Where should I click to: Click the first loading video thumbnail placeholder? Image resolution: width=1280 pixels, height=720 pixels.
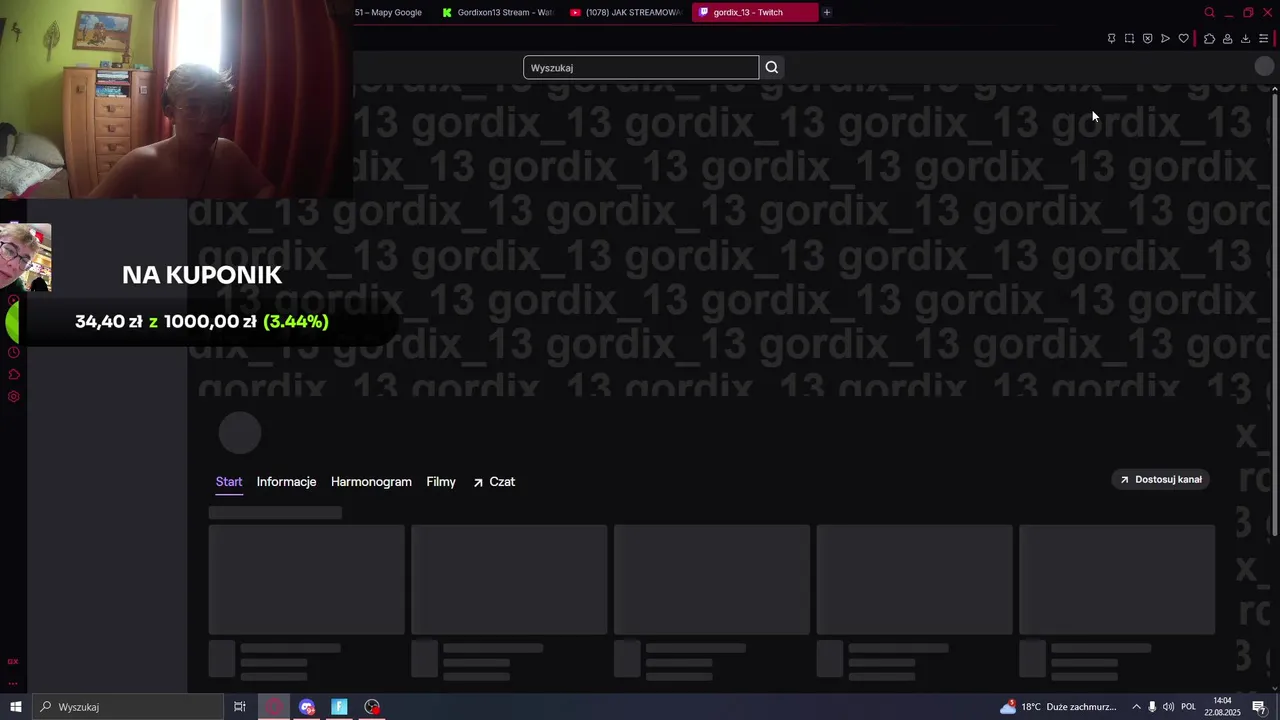[x=306, y=579]
